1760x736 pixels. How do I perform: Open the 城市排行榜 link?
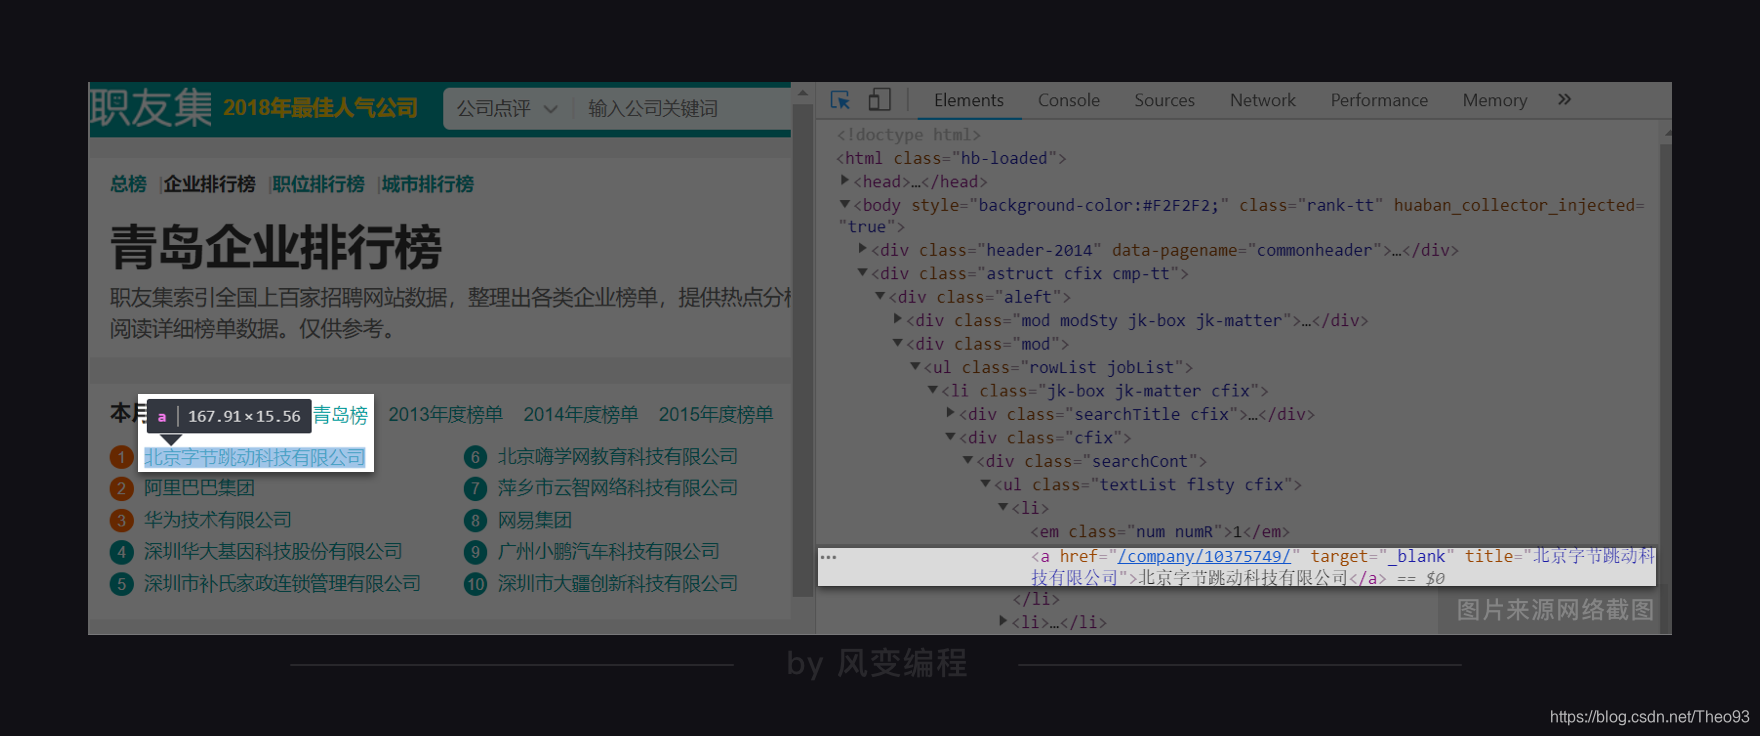(x=428, y=184)
